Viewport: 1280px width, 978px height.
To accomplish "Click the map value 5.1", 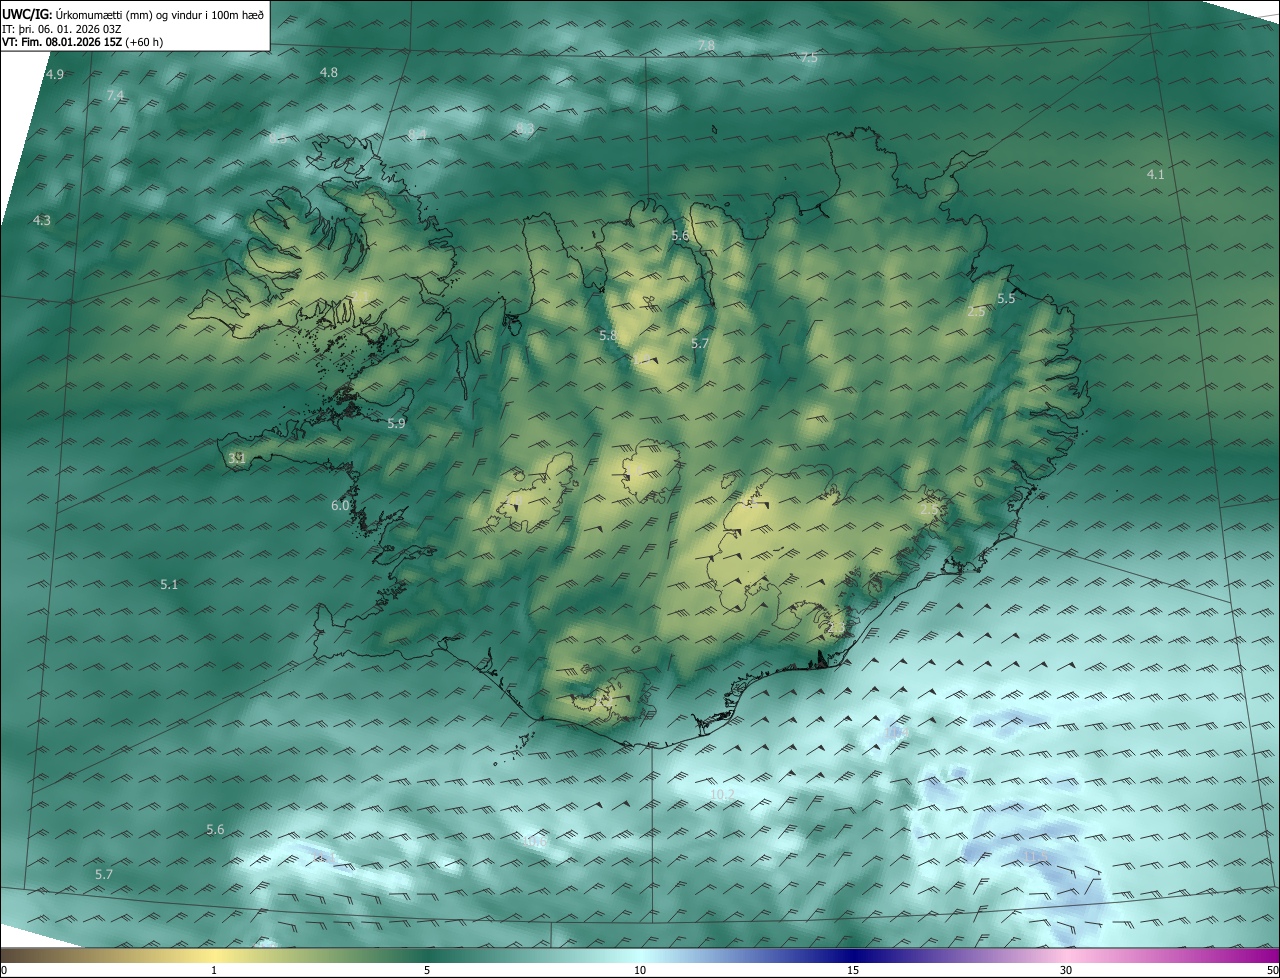I will point(169,584).
